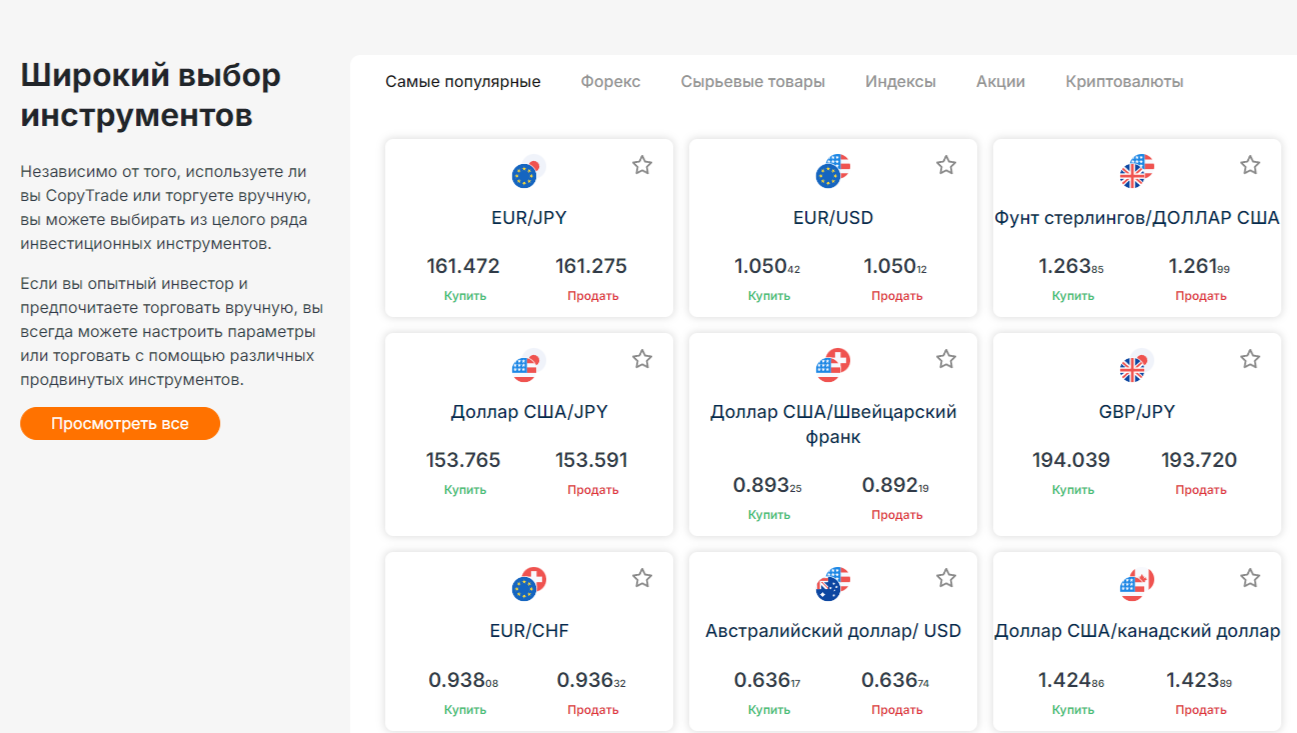Click Продать on Доллар США/канадский доллар card
The width and height of the screenshot is (1297, 733).
click(x=1201, y=710)
